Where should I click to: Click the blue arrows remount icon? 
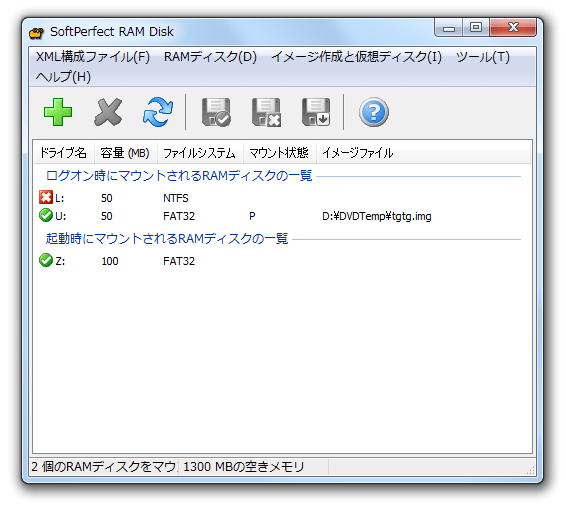click(158, 112)
